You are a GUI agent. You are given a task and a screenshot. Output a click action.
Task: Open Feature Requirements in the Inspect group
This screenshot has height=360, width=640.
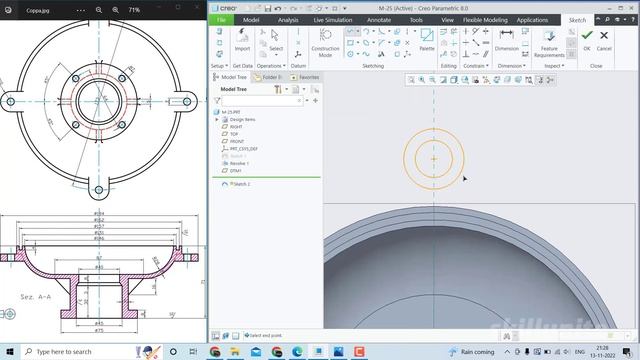coord(549,43)
